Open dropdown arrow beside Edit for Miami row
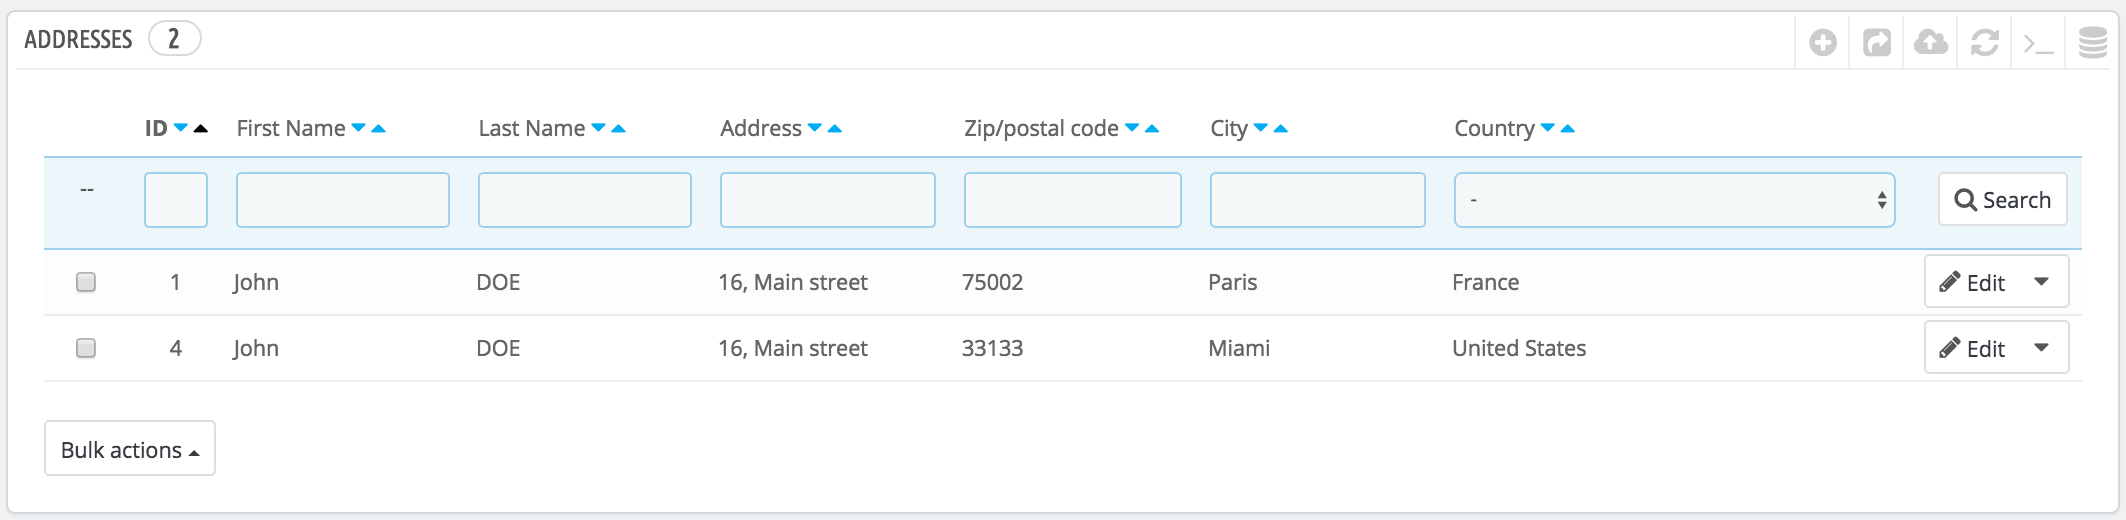This screenshot has height=520, width=2126. click(x=2042, y=348)
